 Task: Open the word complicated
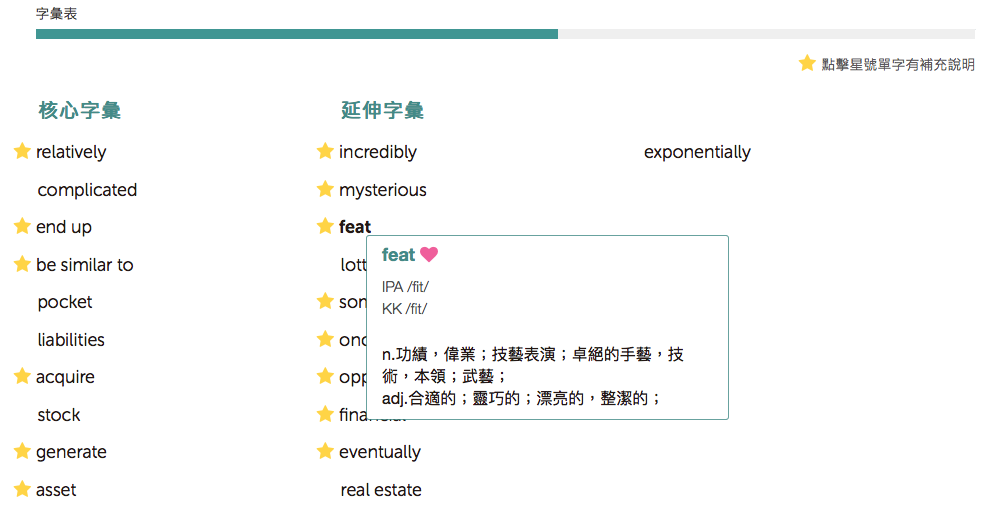tap(87, 190)
